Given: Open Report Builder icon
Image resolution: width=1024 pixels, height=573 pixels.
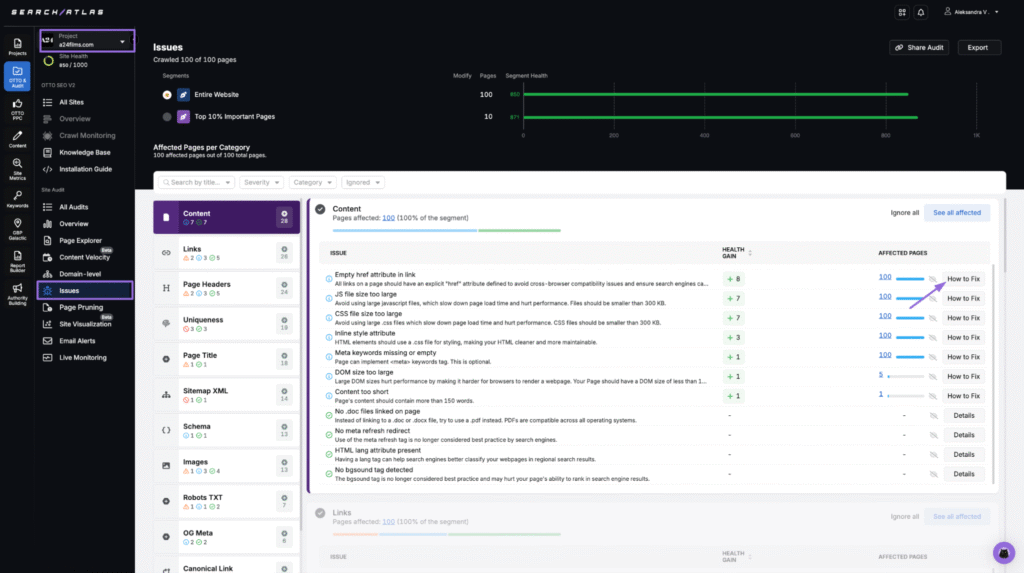Looking at the screenshot, I should tap(17, 261).
